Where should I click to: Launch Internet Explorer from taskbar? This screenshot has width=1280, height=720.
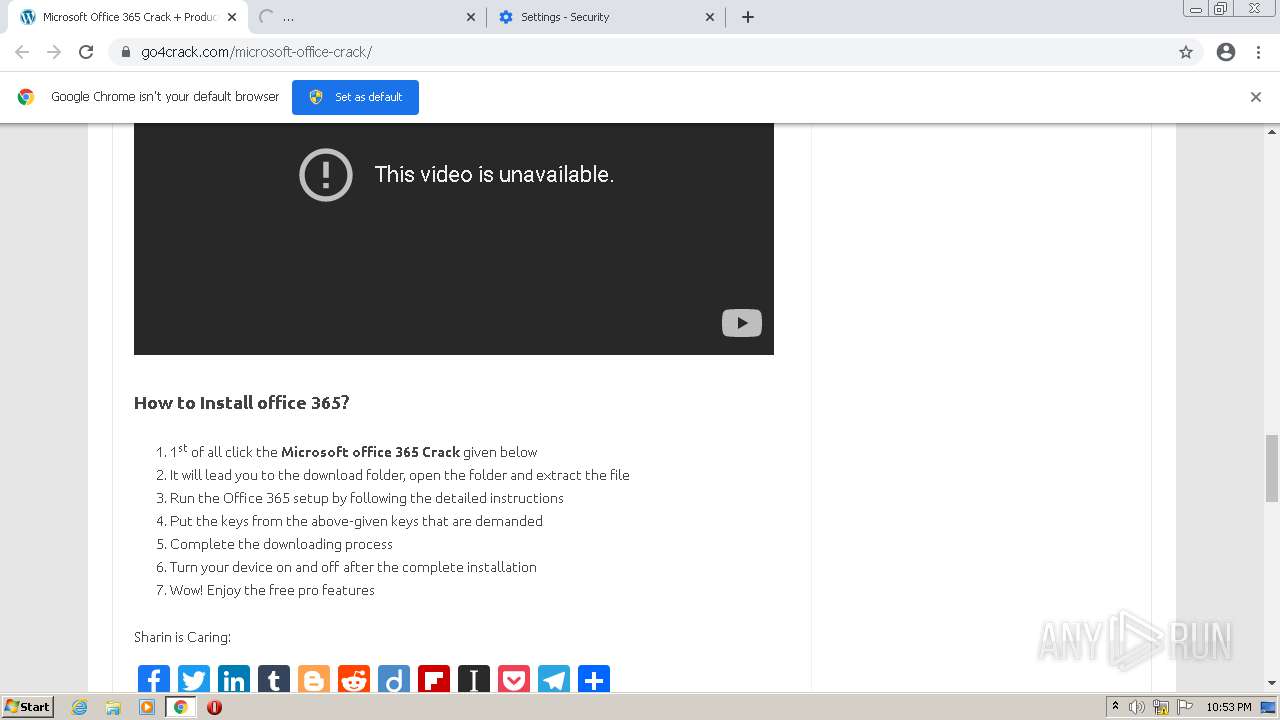click(x=80, y=707)
